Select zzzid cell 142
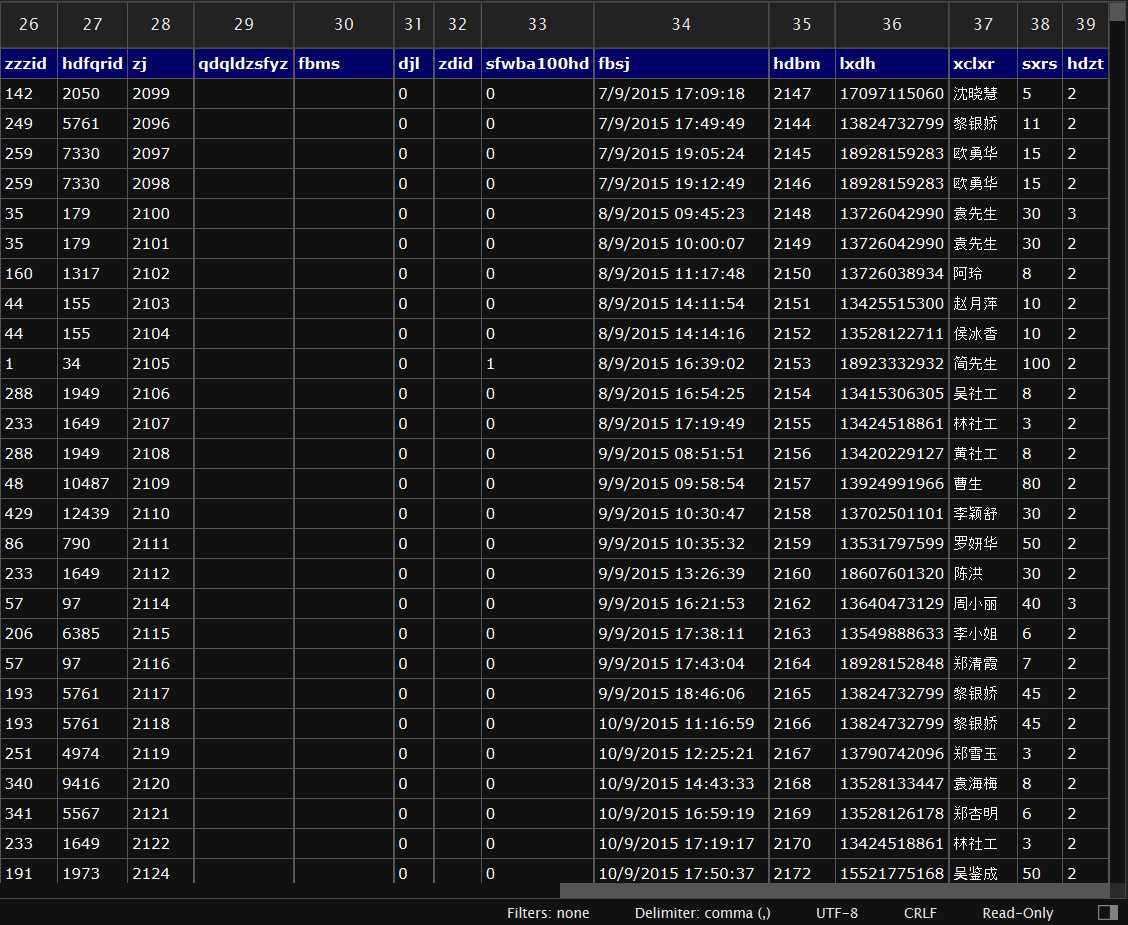This screenshot has height=925, width=1128. (29, 94)
